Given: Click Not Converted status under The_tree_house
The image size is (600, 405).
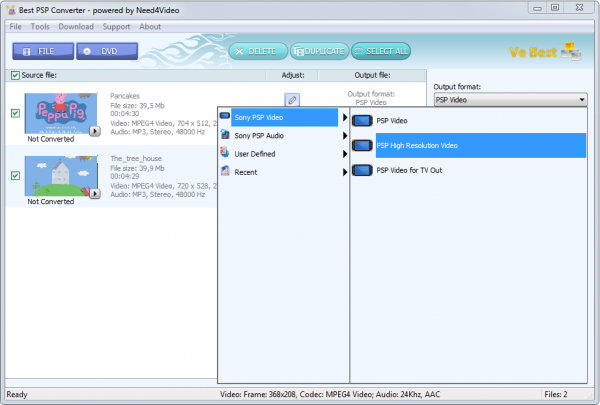Looking at the screenshot, I should pos(51,201).
